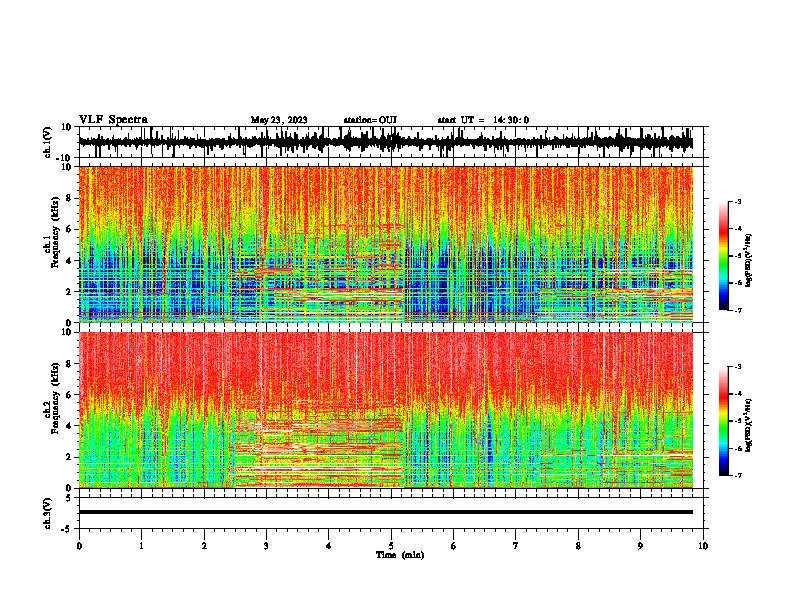Click the "VLF Spectra" title text

point(113,120)
